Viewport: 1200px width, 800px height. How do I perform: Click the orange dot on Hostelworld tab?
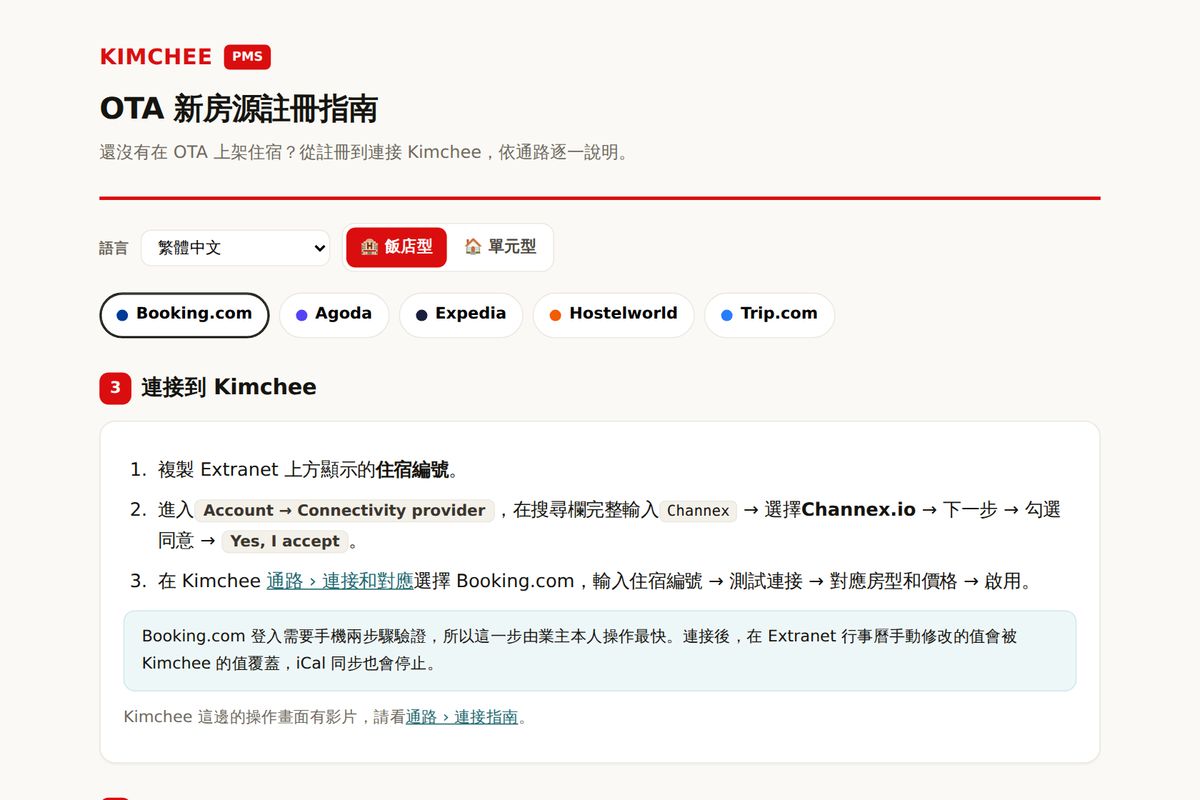click(555, 315)
